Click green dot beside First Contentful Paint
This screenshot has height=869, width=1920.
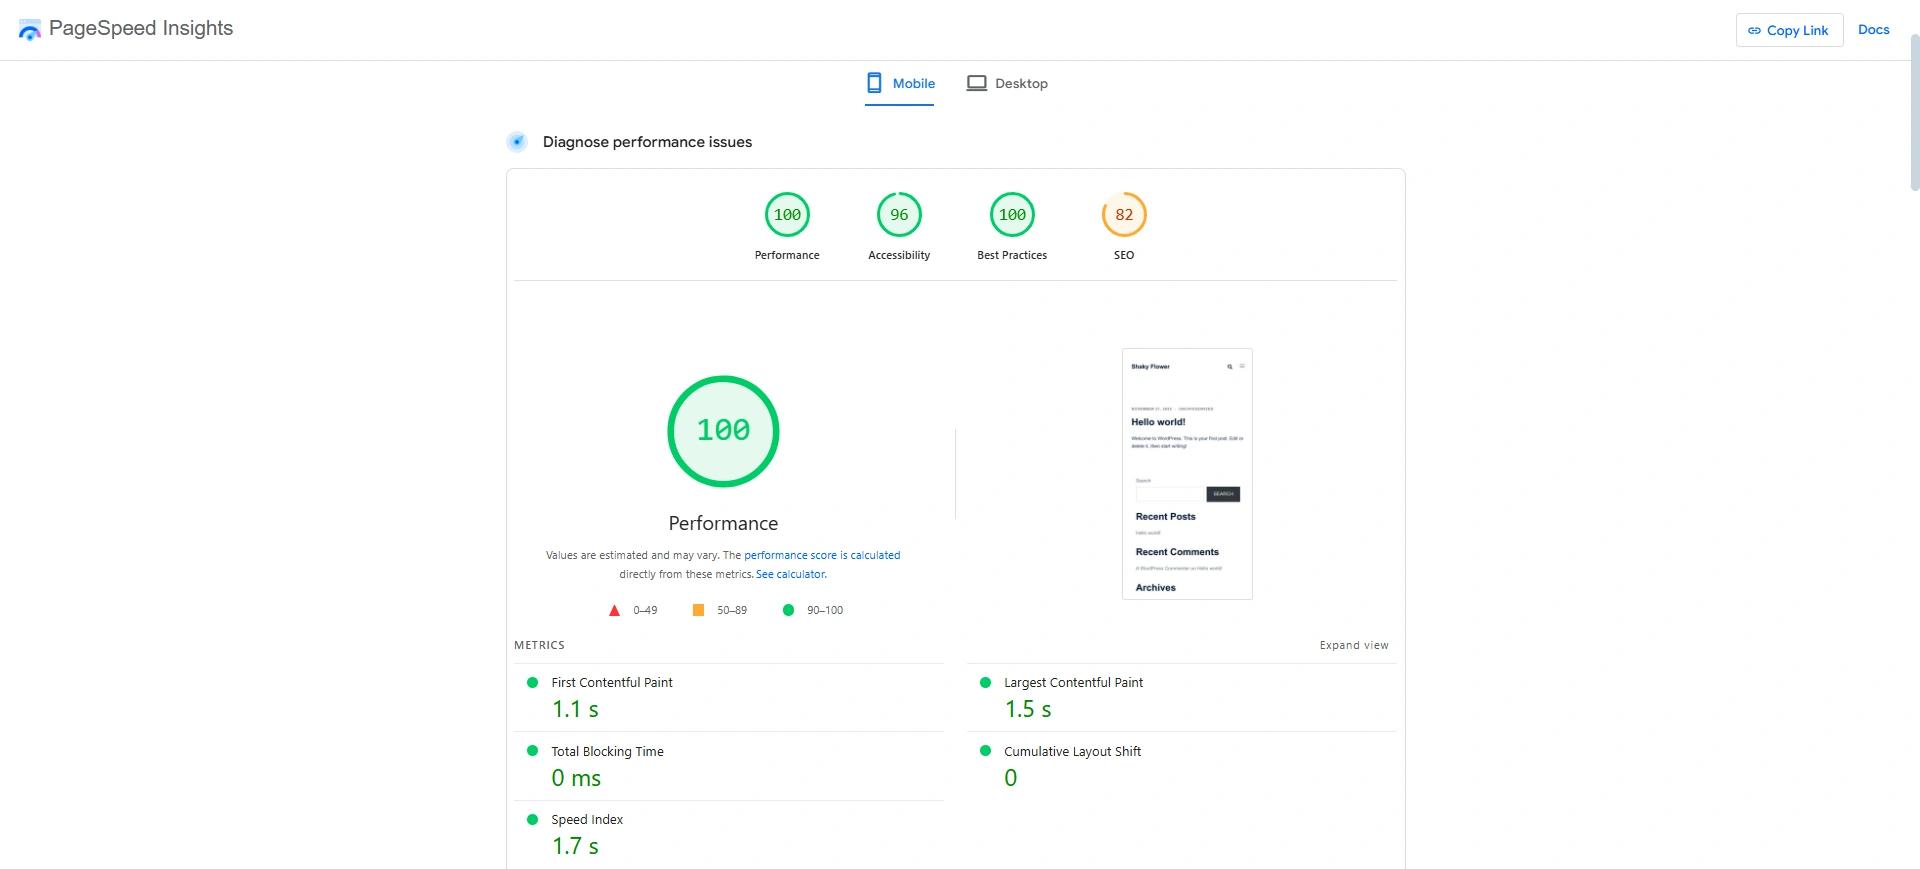532,682
